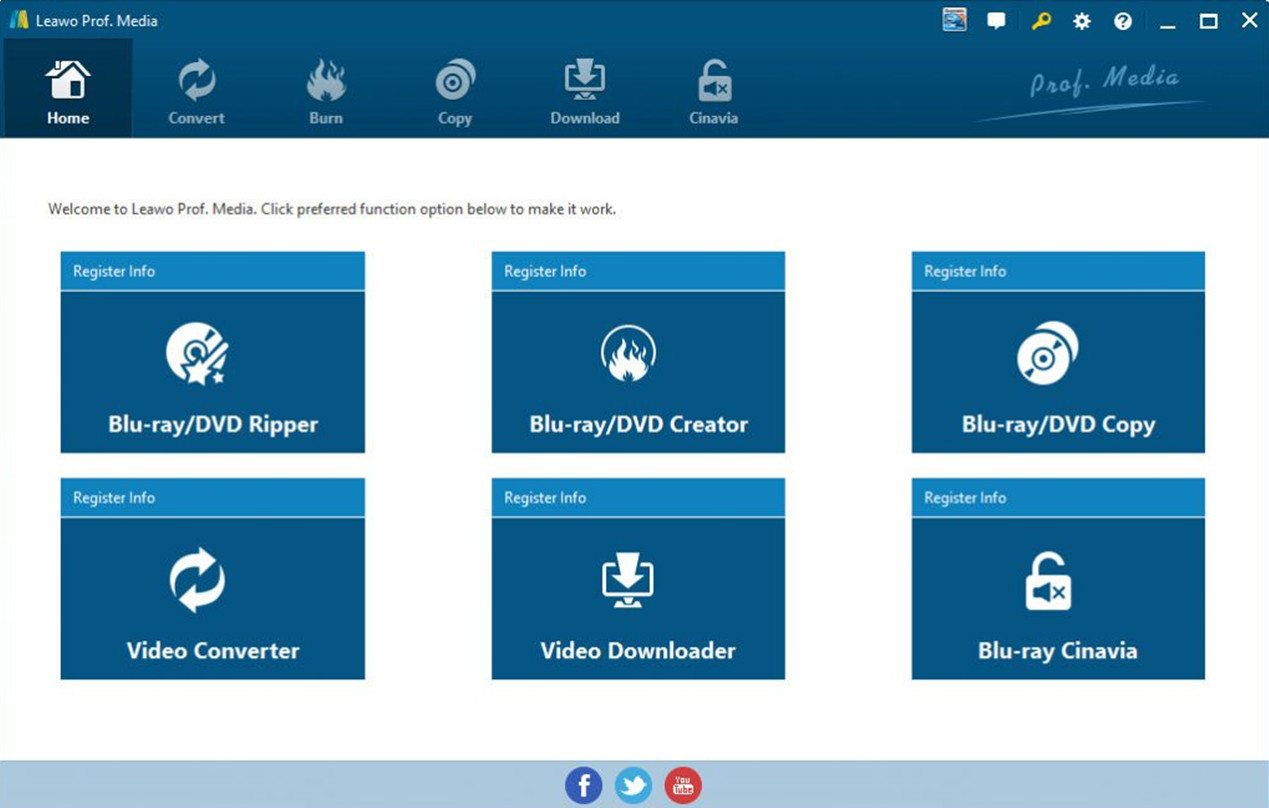Open the Blu-ray/DVD Copy disc icon
Screen dimensions: 1269x808
(x=1047, y=354)
